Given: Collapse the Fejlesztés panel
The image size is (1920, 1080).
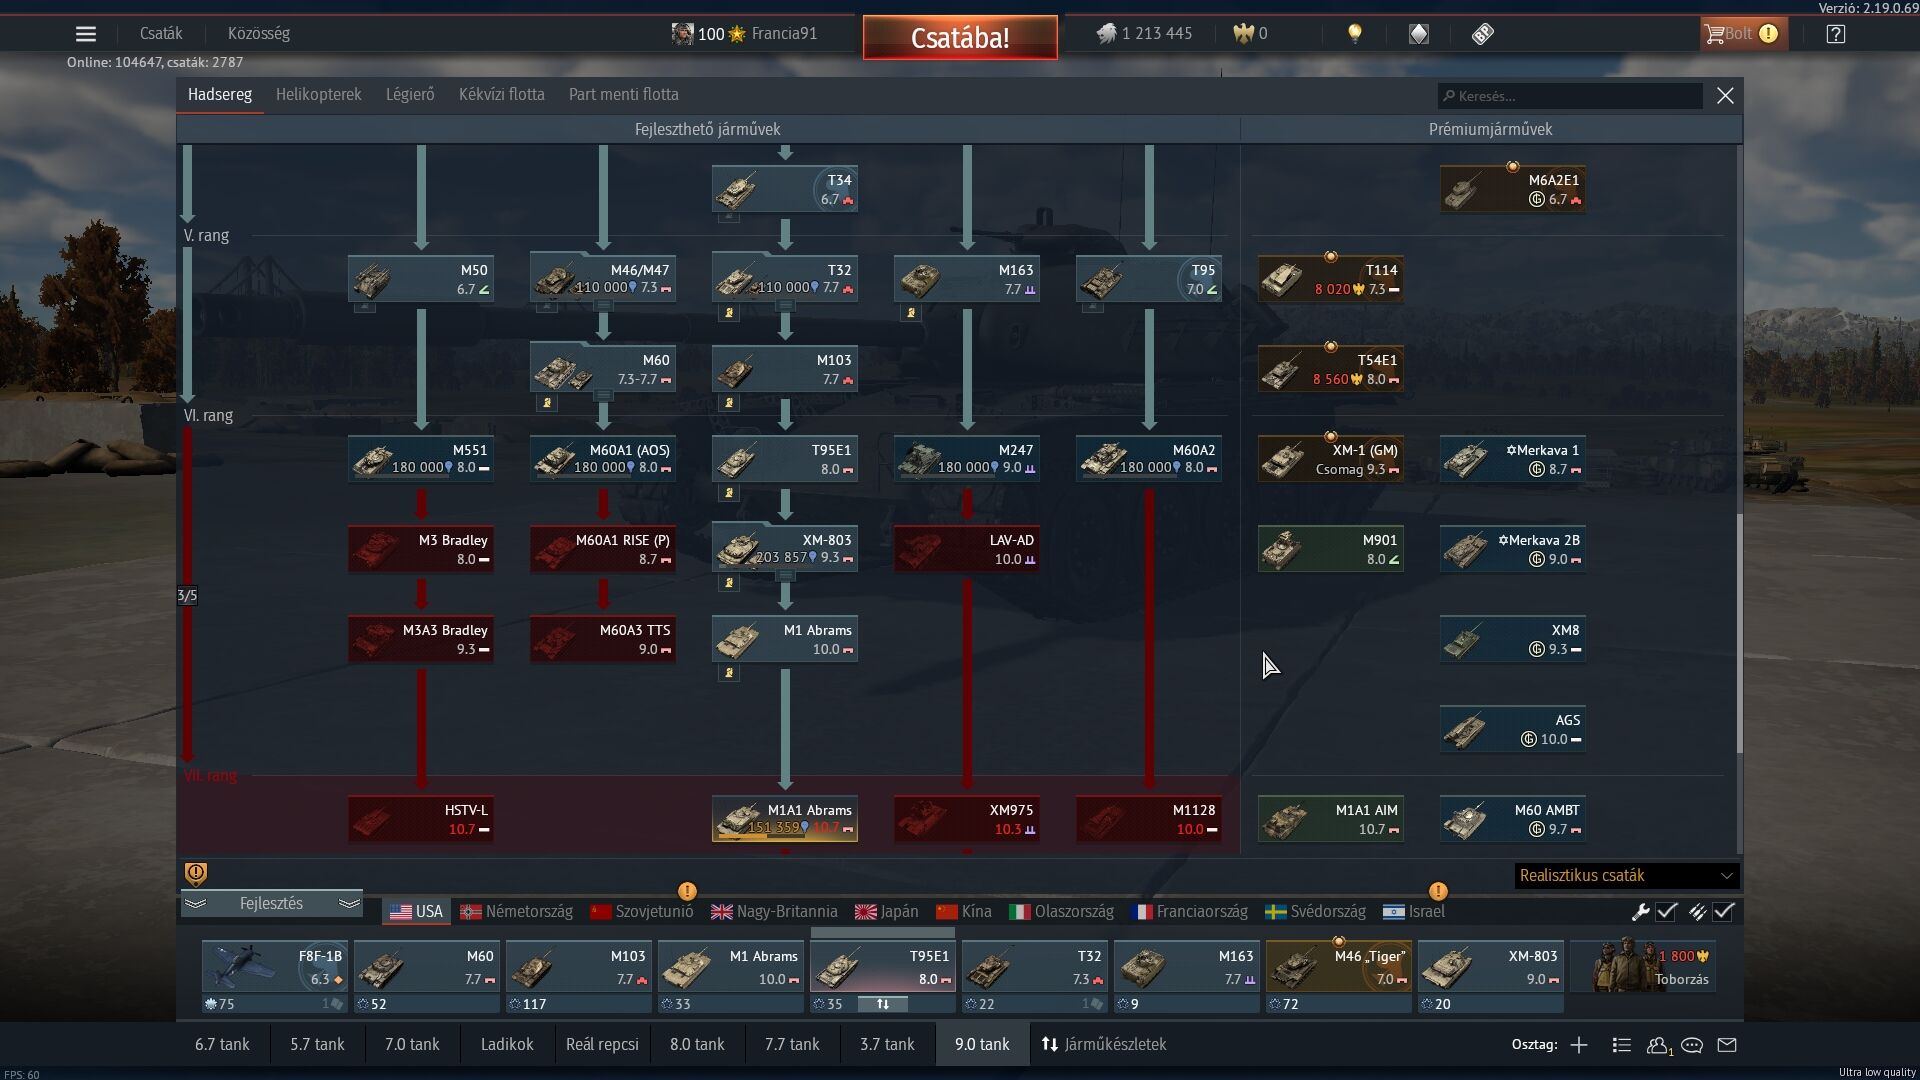Looking at the screenshot, I should (x=271, y=904).
